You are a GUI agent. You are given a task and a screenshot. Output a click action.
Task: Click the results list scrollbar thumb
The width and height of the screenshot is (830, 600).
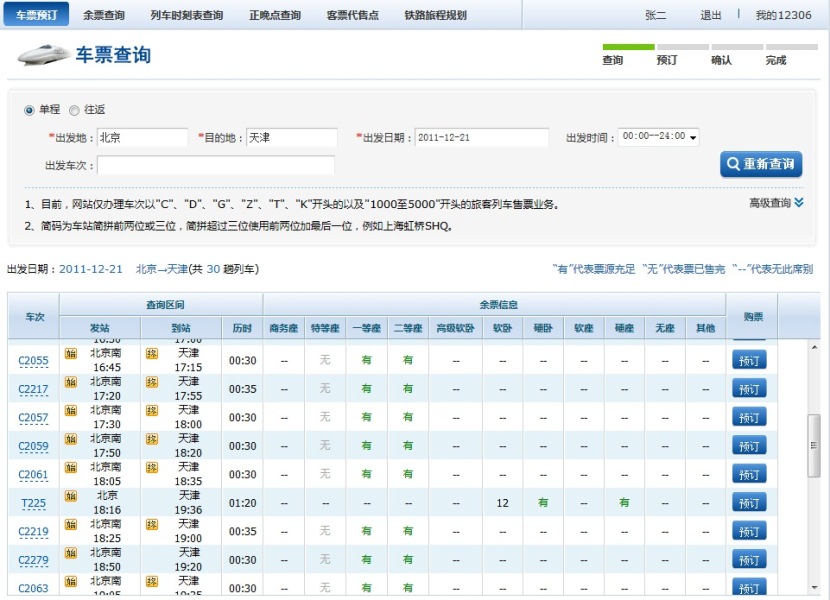(814, 445)
